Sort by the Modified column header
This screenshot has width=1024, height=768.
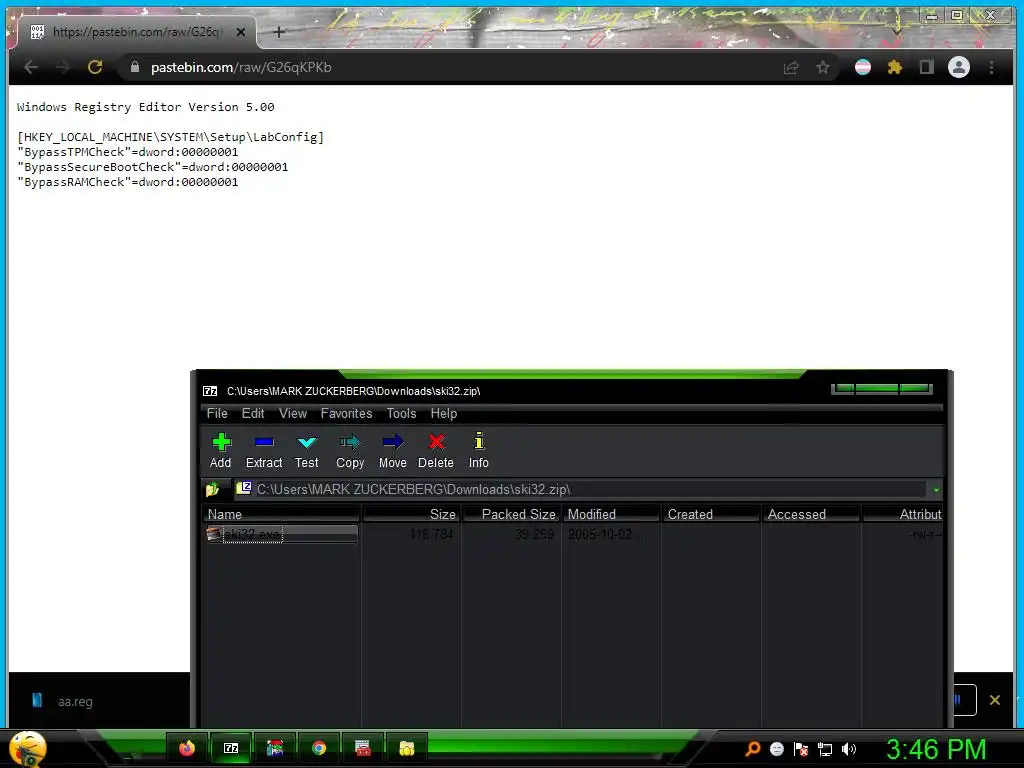point(611,514)
